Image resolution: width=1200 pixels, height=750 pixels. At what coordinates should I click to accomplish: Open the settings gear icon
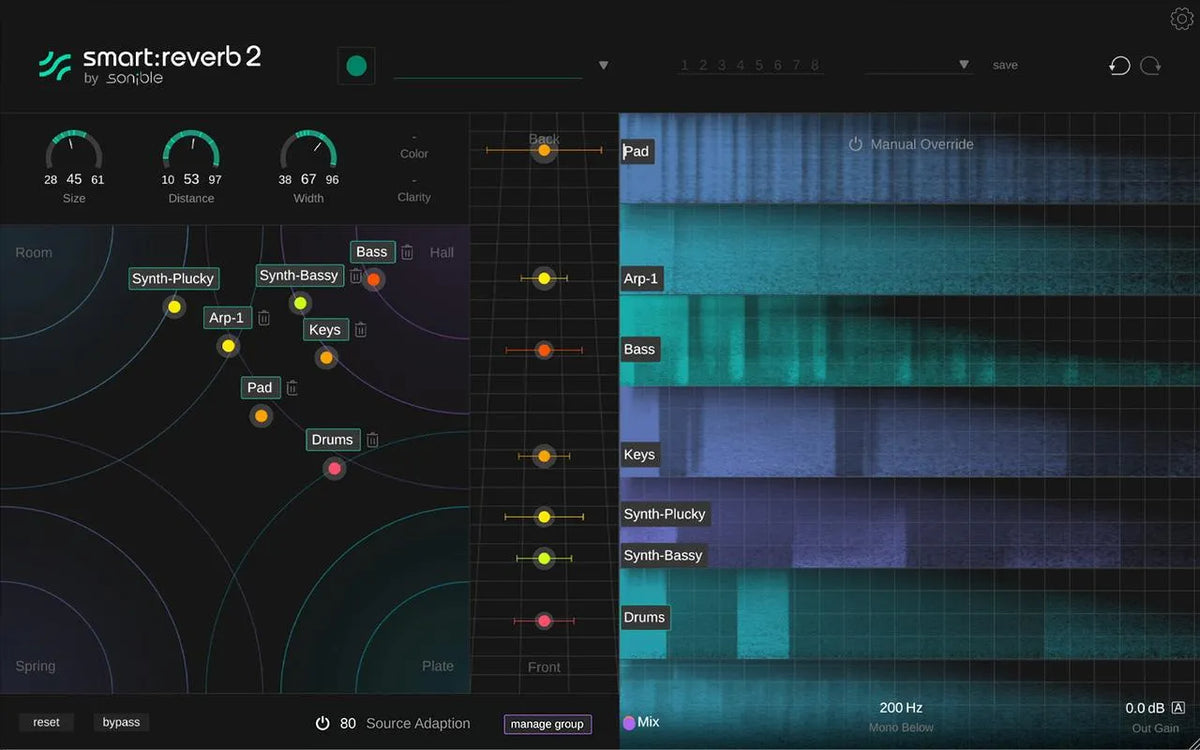(x=1181, y=18)
